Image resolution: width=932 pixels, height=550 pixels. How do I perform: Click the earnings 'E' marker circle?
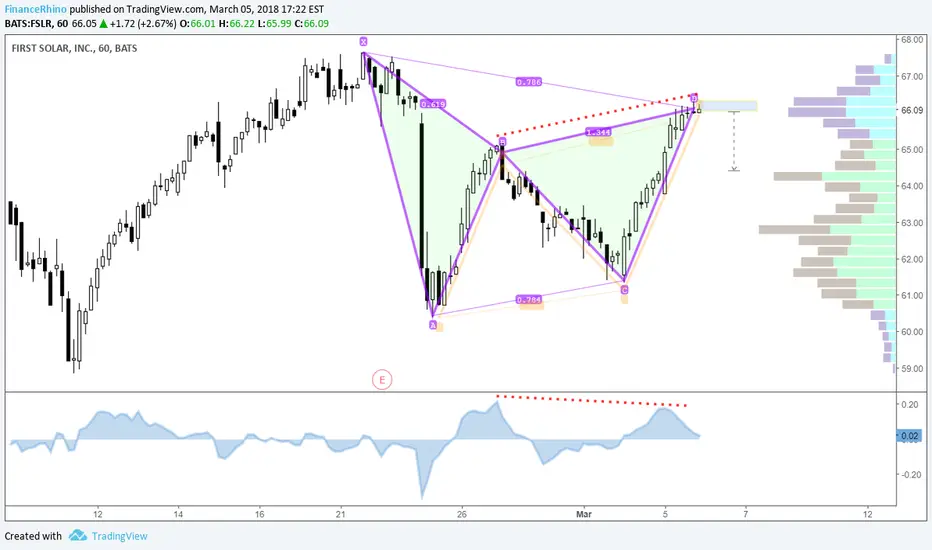coord(382,379)
